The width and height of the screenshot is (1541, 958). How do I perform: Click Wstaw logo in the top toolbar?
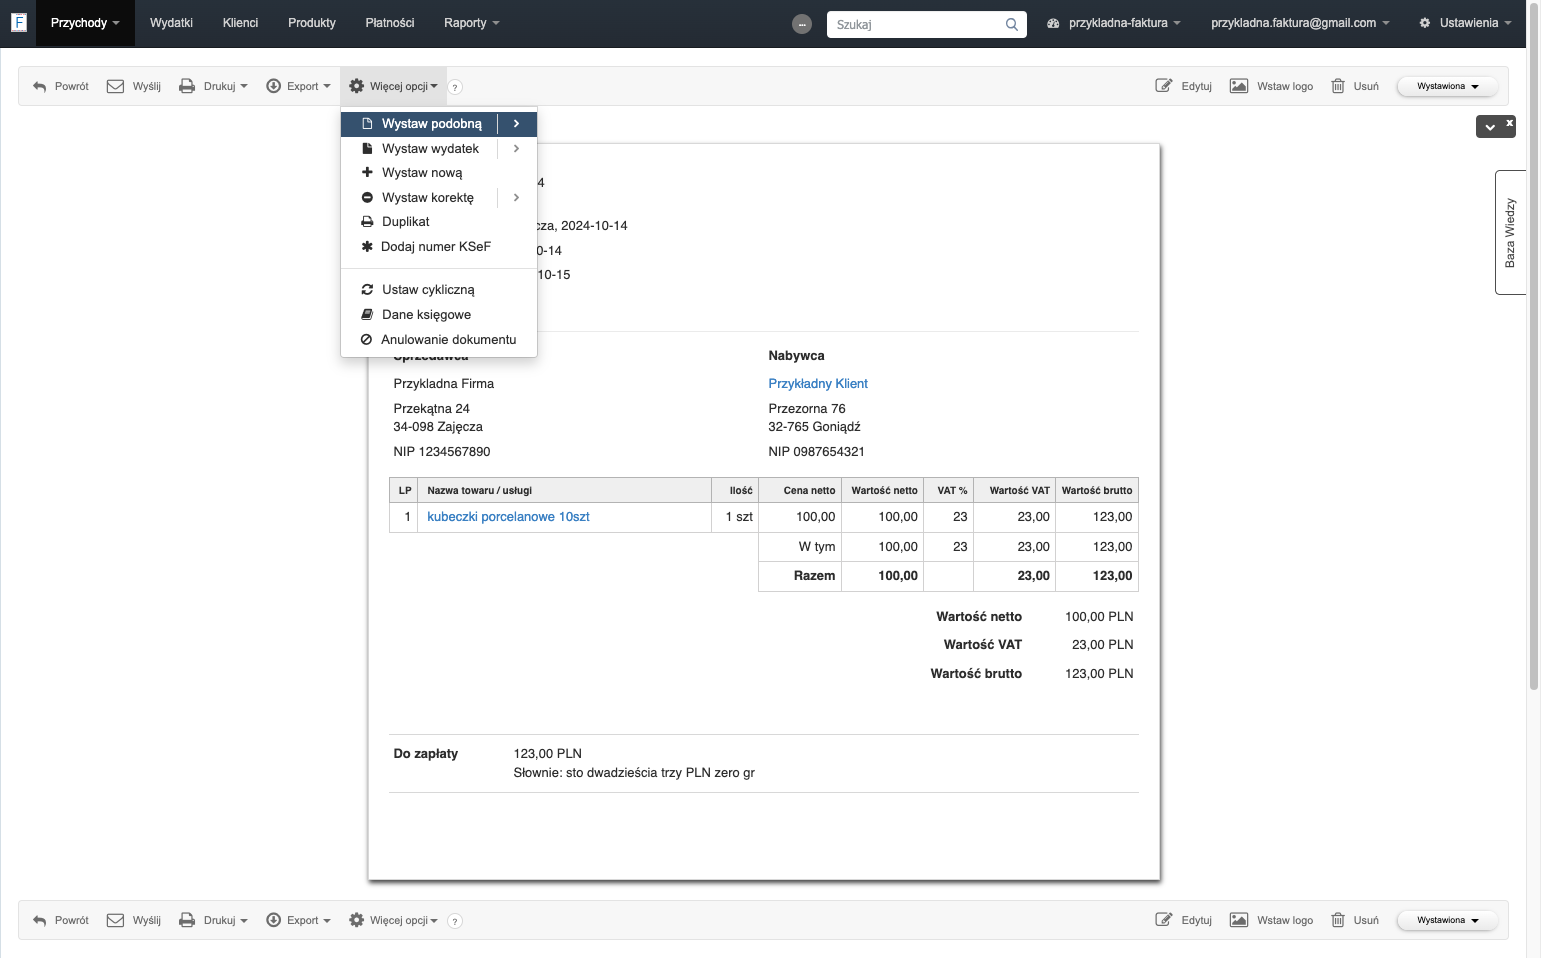click(1272, 86)
